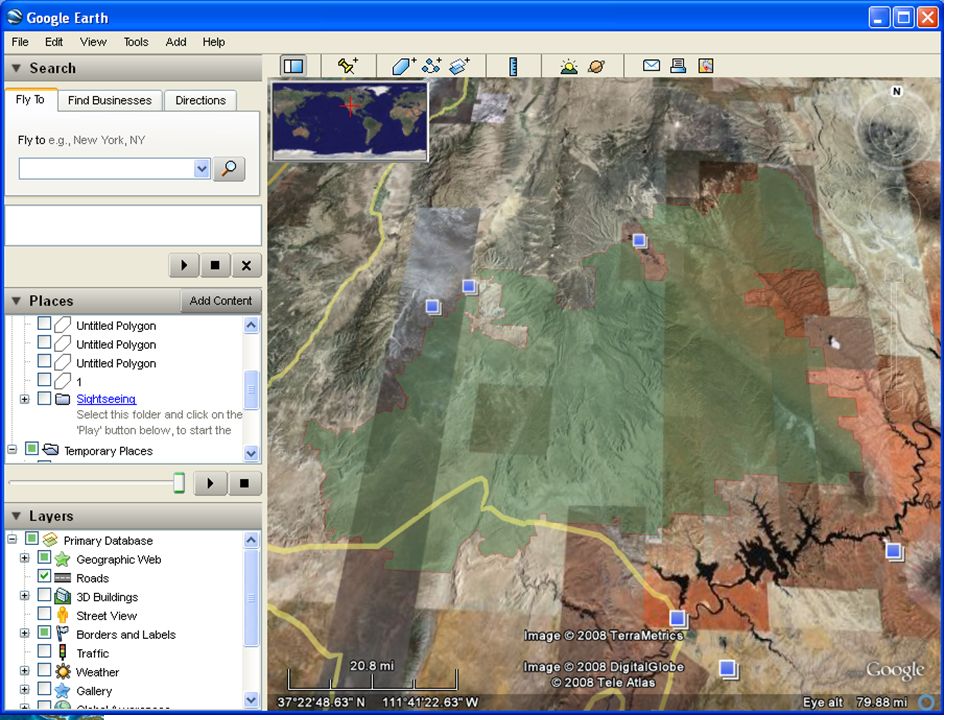Click the Temporary Places folder icon

tap(51, 449)
